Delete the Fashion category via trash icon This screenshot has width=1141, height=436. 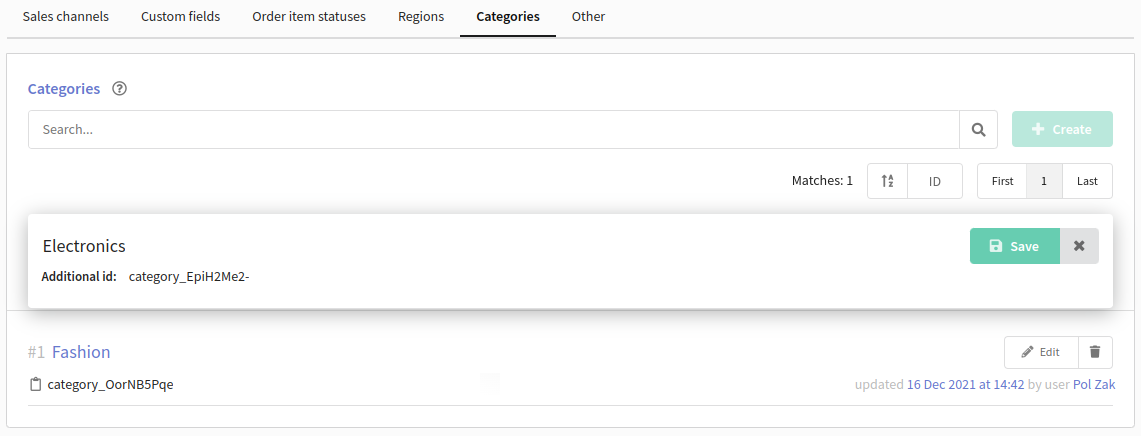(x=1094, y=352)
